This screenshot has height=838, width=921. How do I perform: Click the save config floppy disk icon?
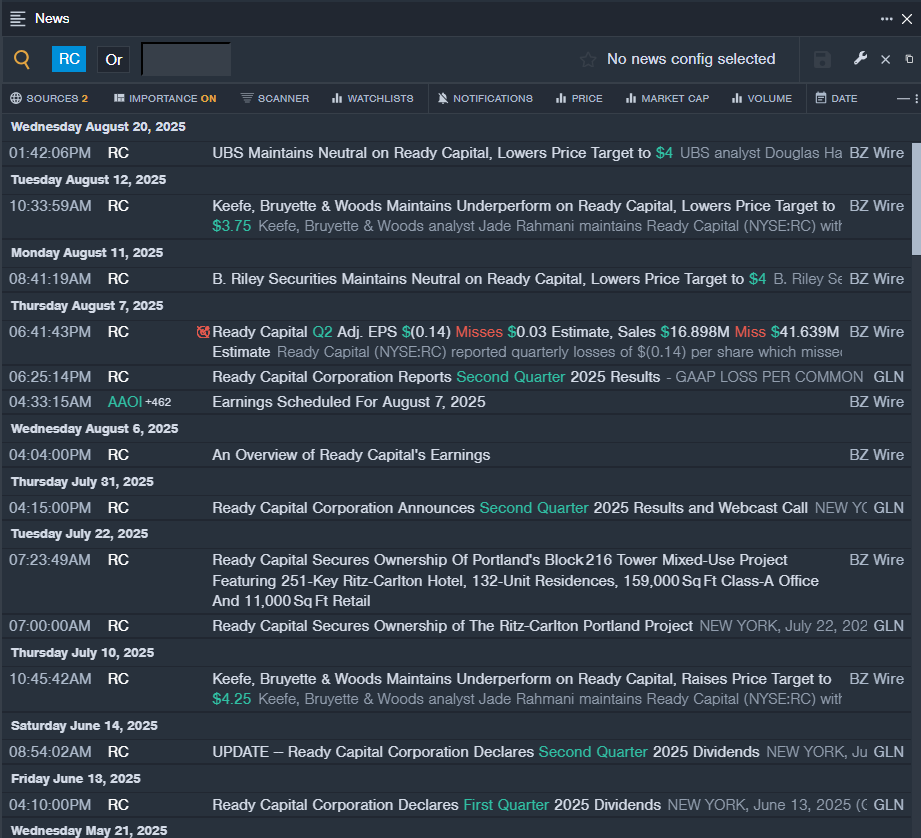(x=822, y=59)
